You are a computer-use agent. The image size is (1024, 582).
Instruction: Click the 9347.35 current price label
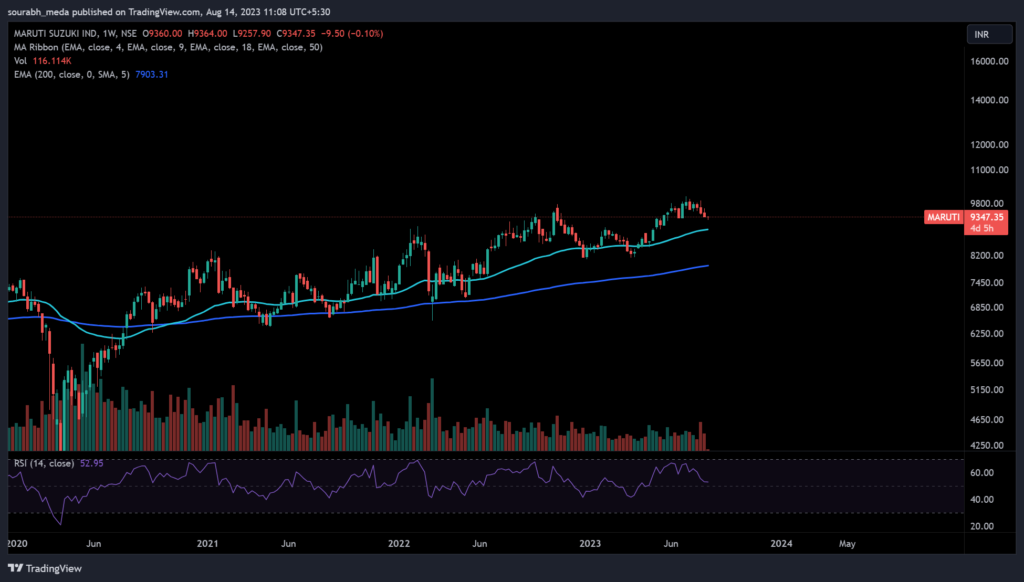(x=986, y=217)
